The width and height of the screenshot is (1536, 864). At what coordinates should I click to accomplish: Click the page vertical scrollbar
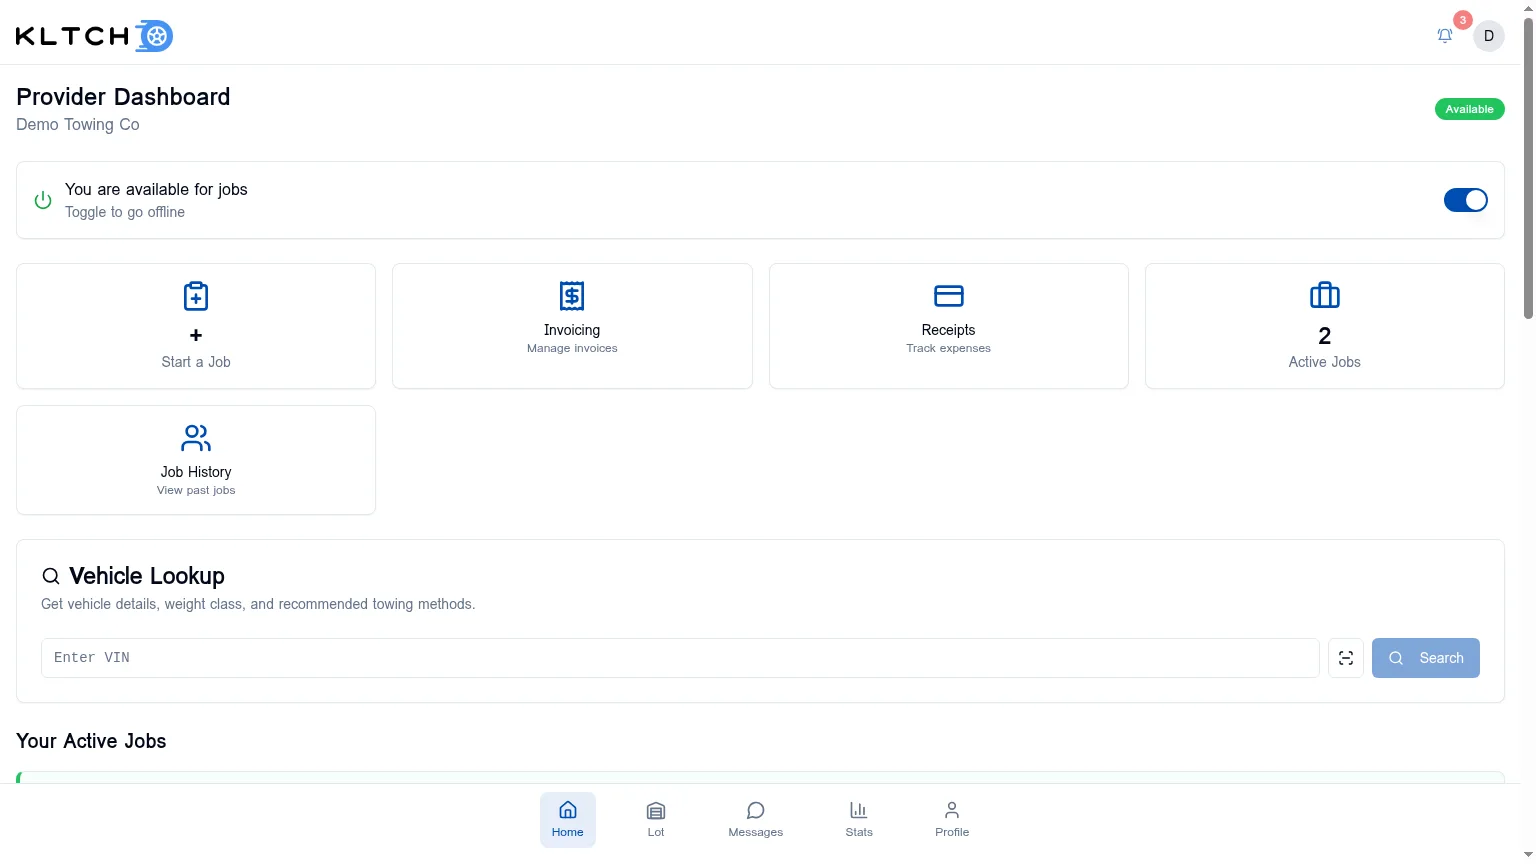(x=1528, y=170)
